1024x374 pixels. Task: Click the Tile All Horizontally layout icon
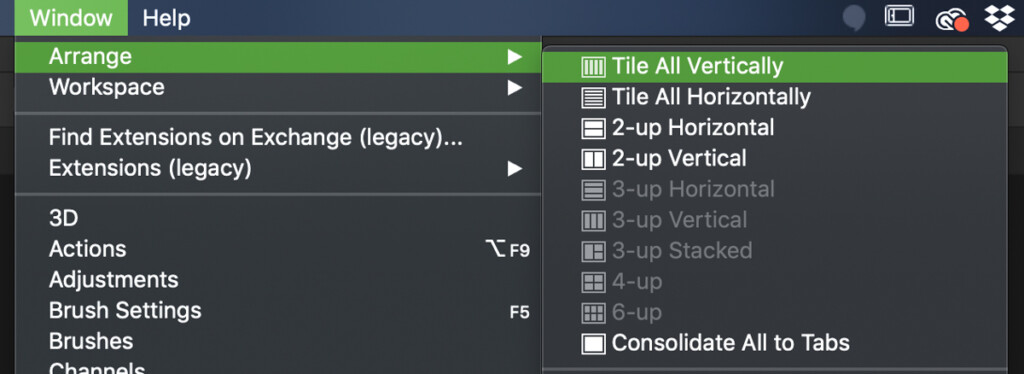(593, 97)
